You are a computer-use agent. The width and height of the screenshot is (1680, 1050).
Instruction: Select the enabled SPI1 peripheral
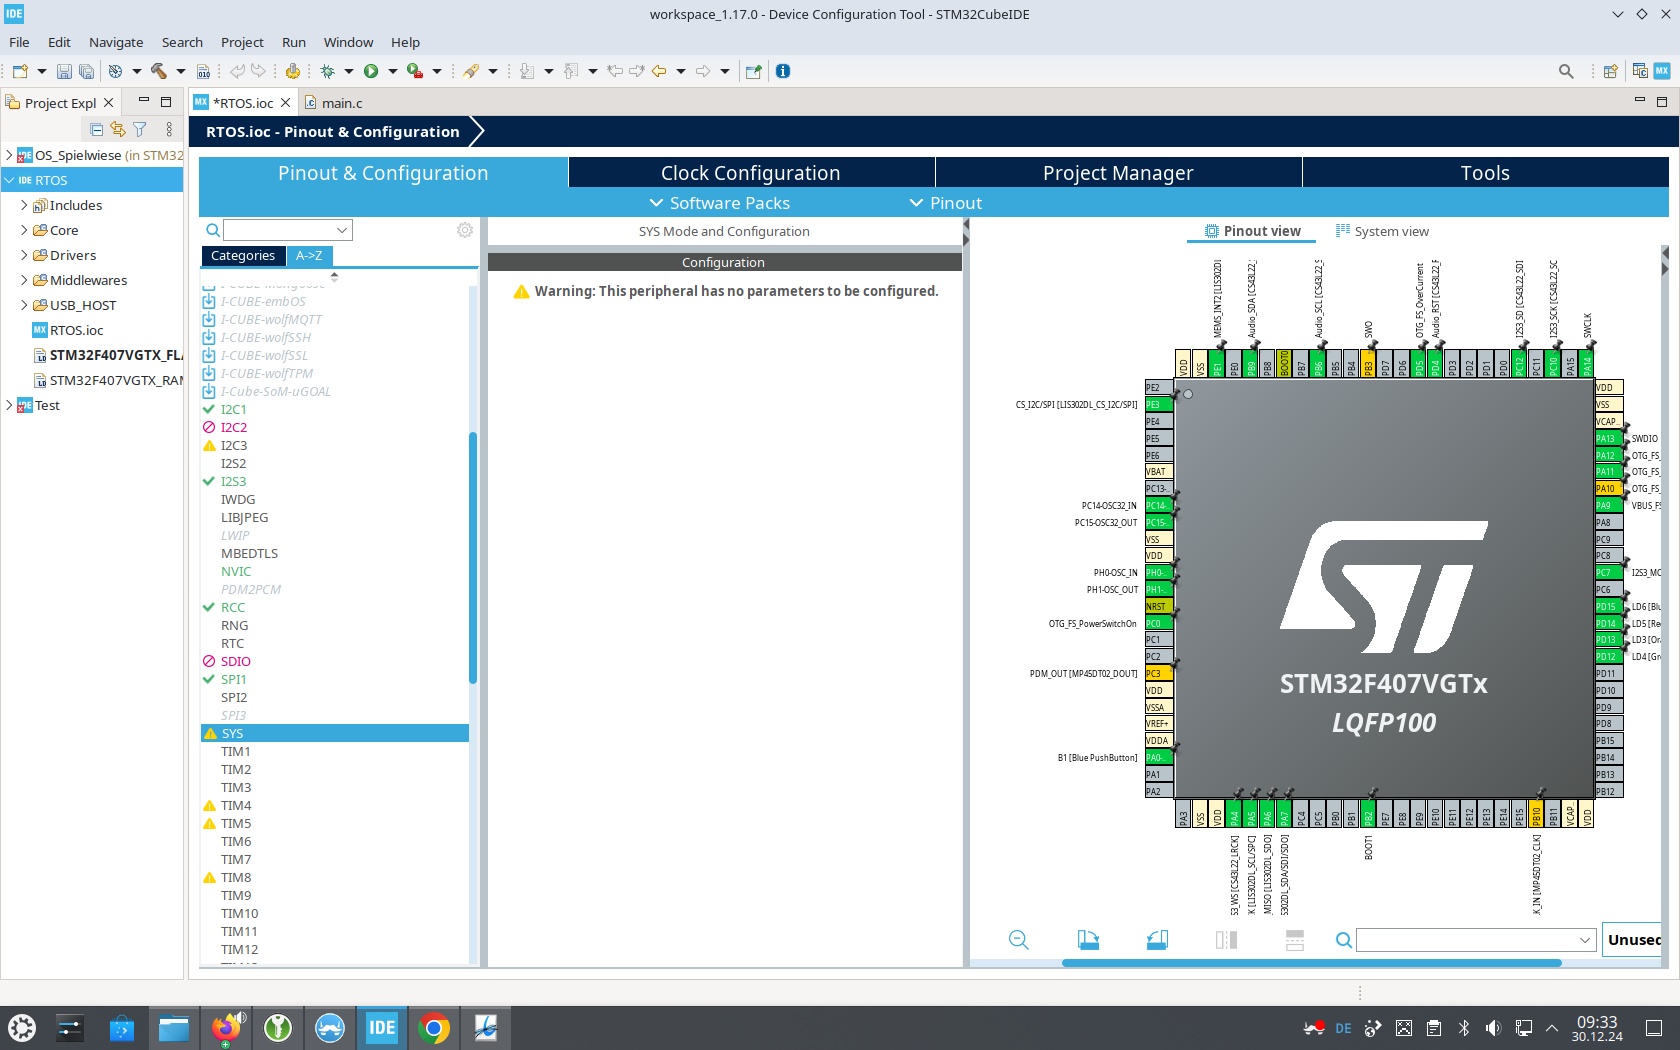point(232,679)
